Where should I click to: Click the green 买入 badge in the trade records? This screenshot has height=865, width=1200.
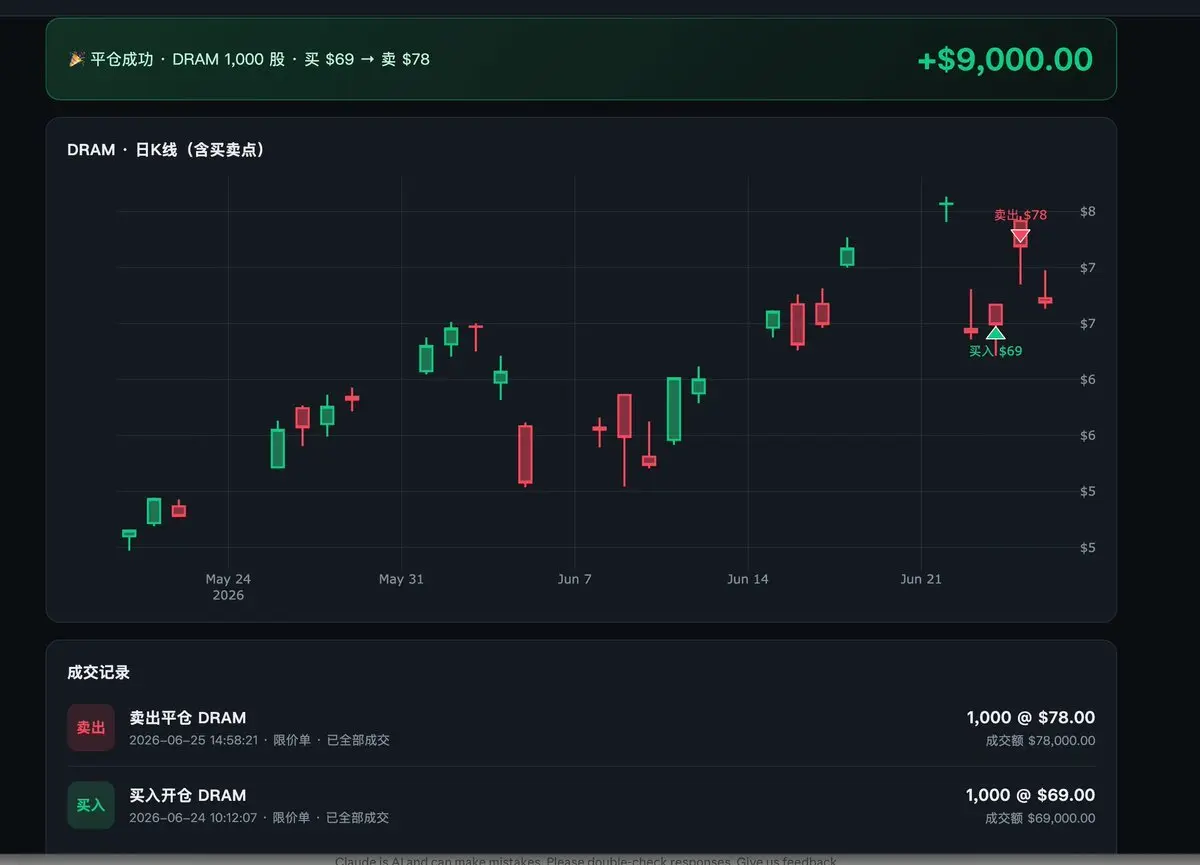coord(91,805)
